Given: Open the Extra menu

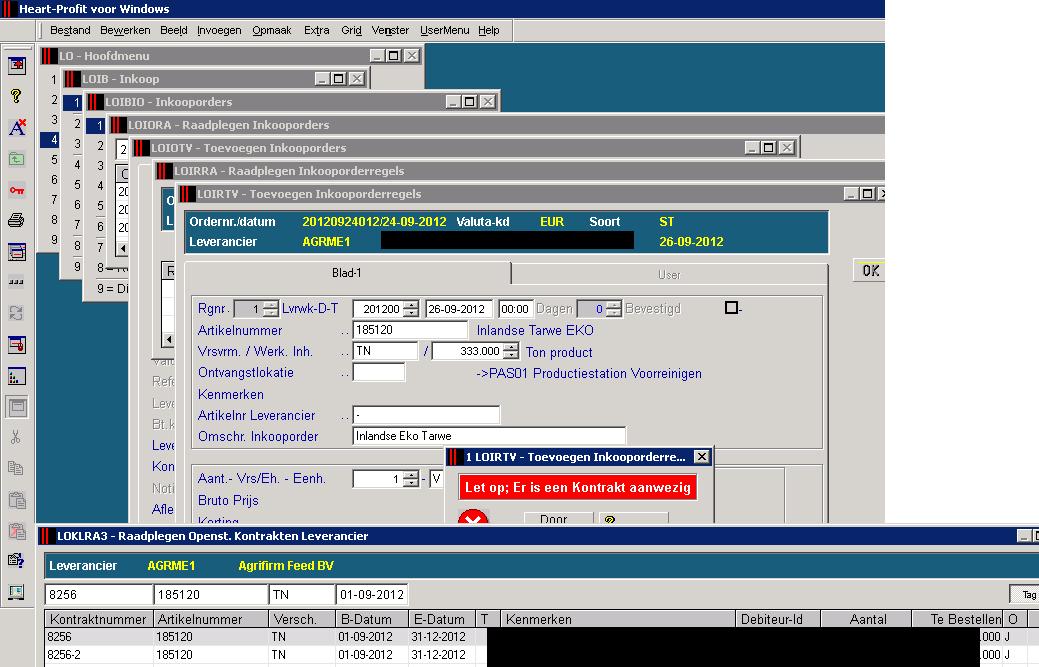Looking at the screenshot, I should pos(317,30).
